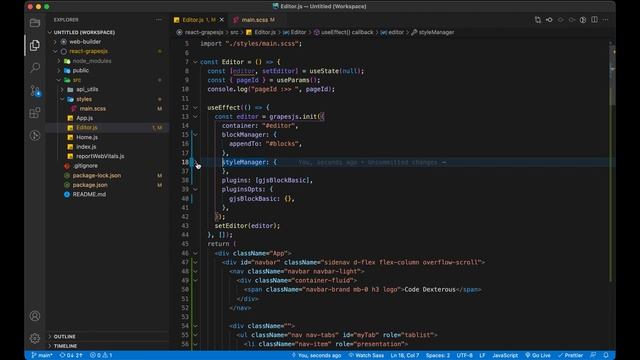The height and width of the screenshot is (360, 640).
Task: Click useEffect() callback breadcrumb
Action: [x=343, y=32]
